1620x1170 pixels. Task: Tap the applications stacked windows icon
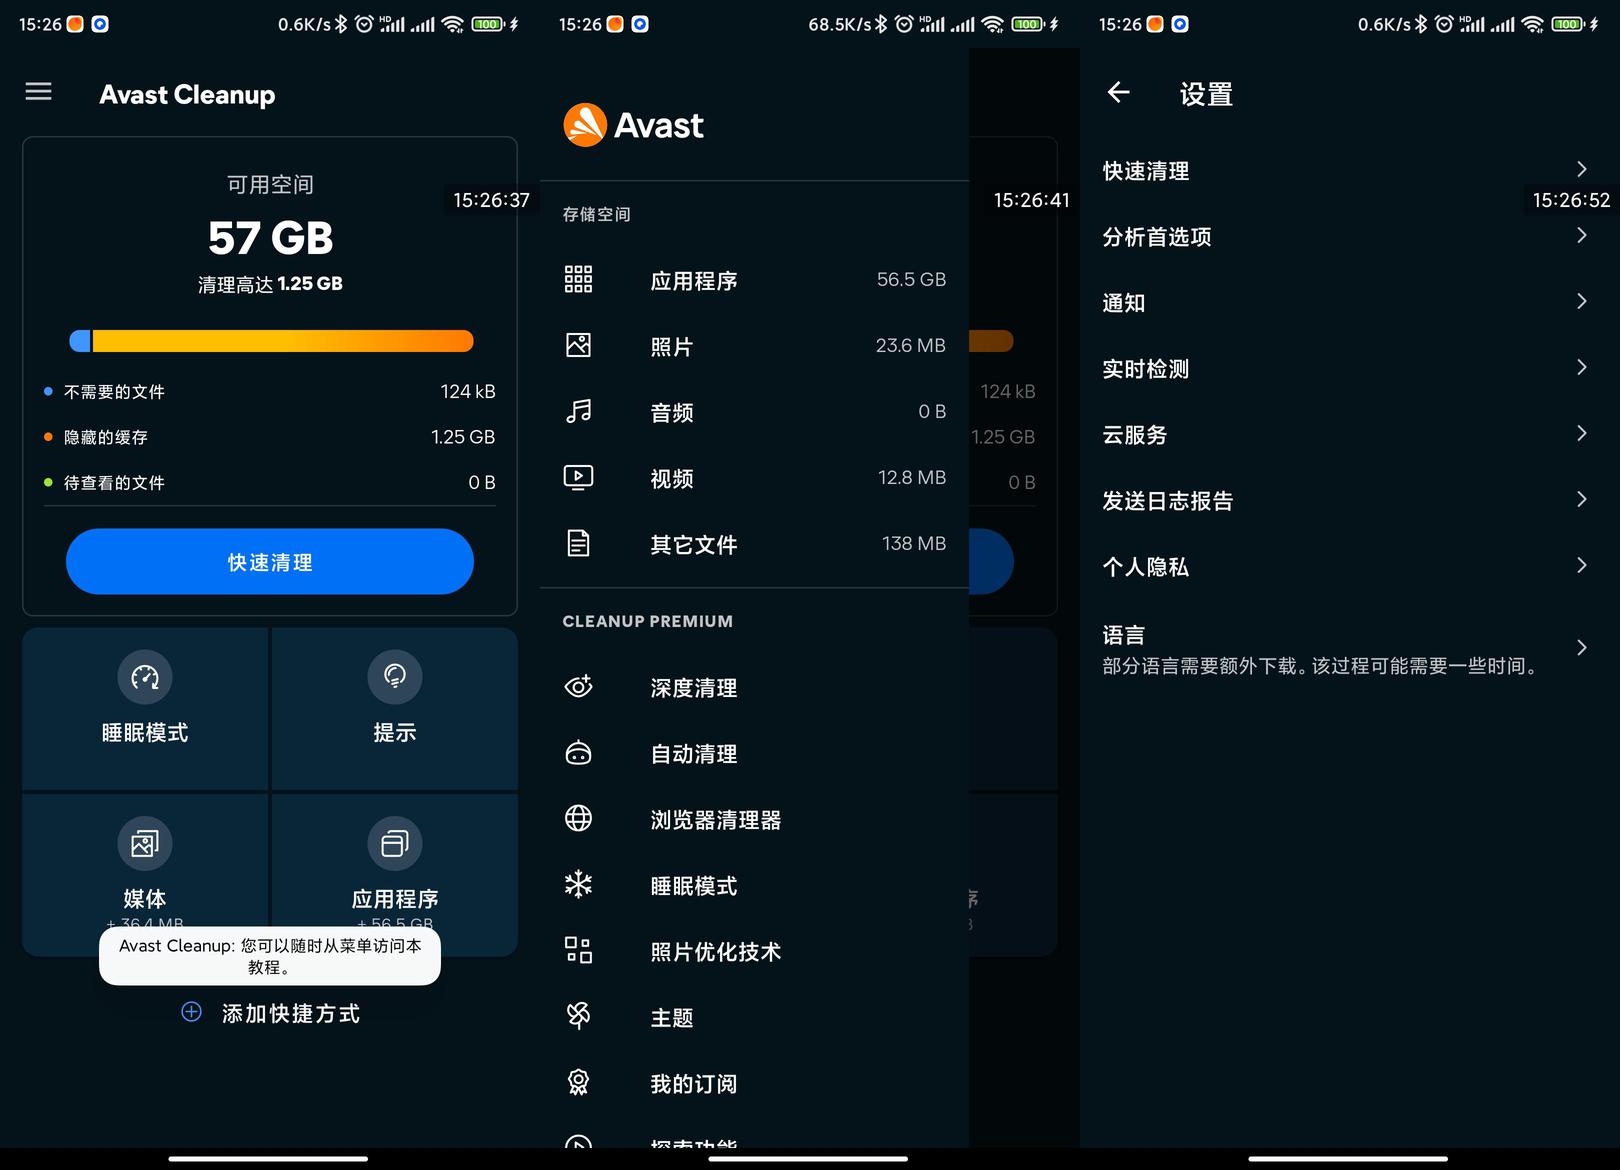(395, 844)
